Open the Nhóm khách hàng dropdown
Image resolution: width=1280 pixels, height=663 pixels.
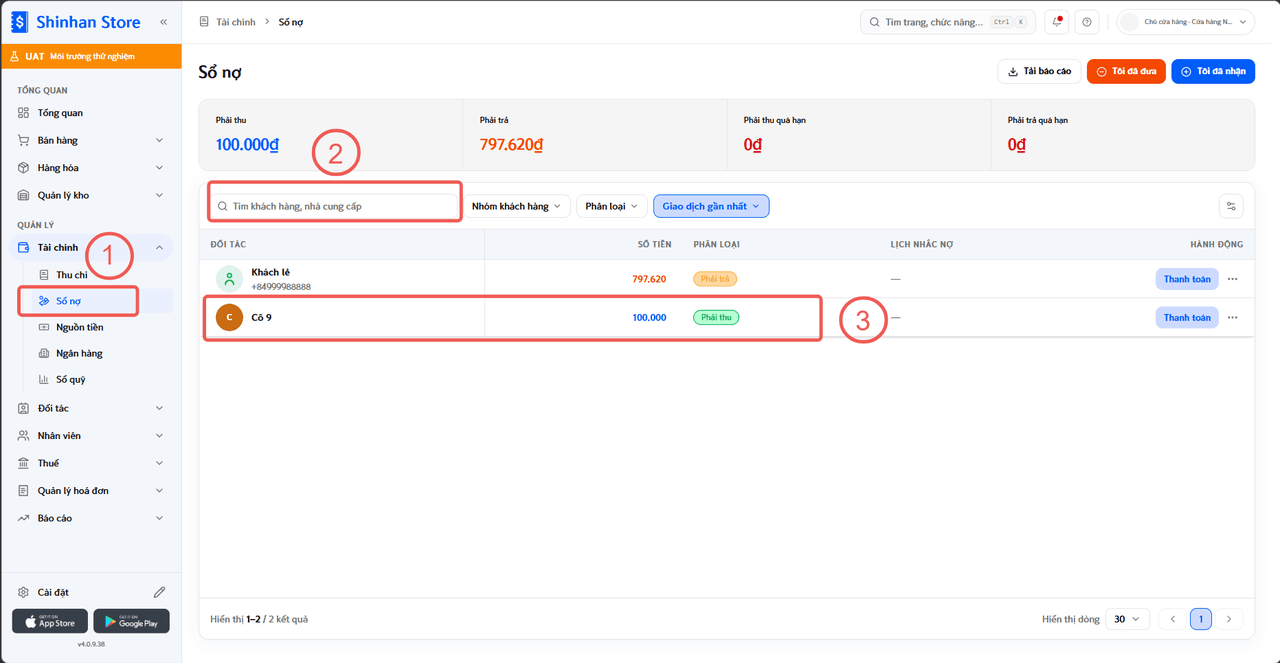point(517,206)
